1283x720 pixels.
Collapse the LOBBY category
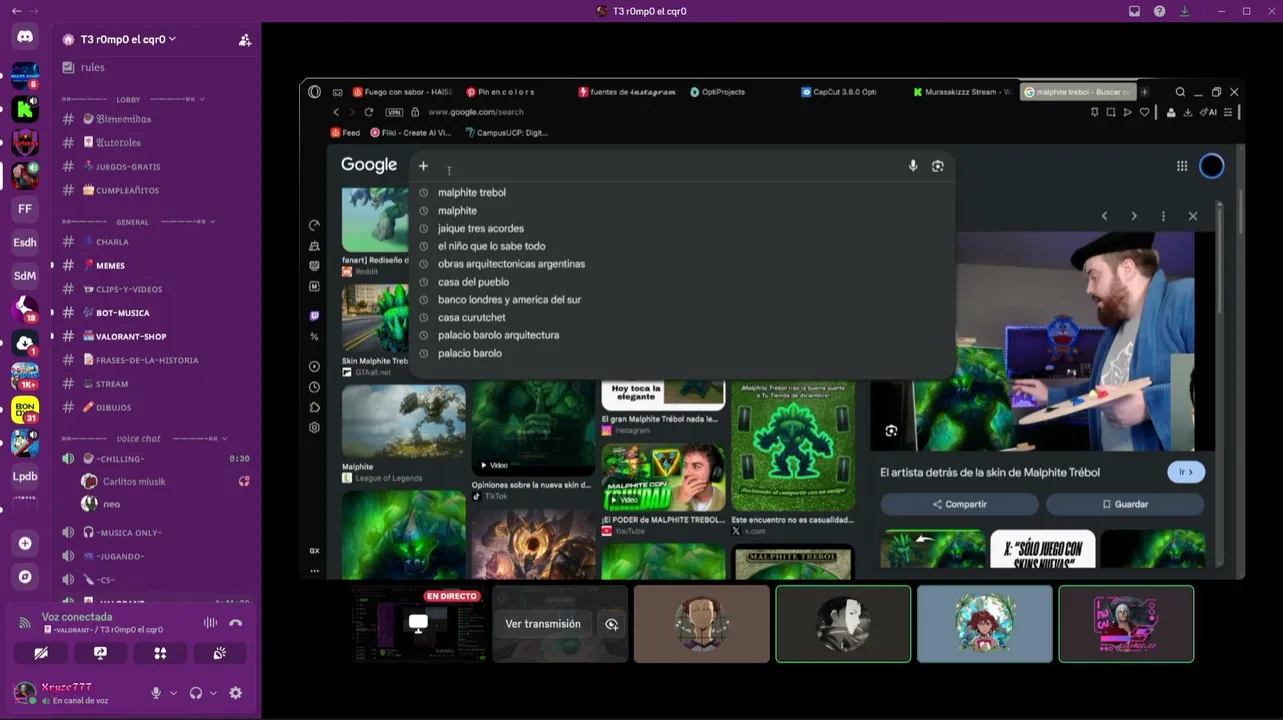132,100
